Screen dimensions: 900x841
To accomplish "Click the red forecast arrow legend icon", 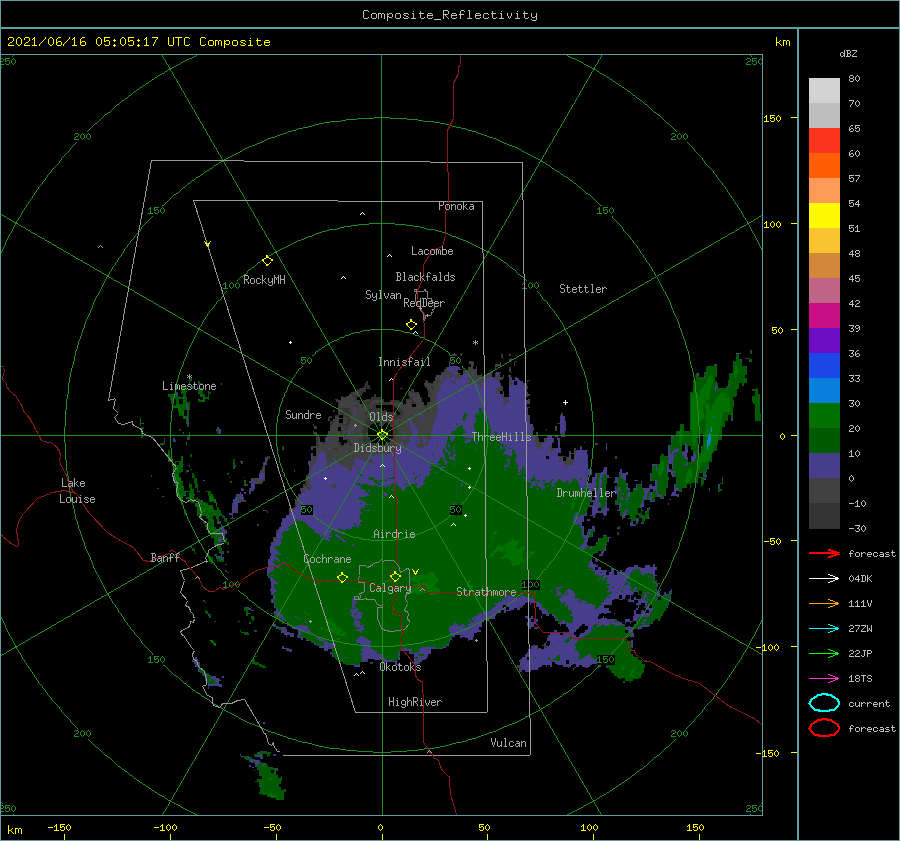I will click(x=824, y=553).
